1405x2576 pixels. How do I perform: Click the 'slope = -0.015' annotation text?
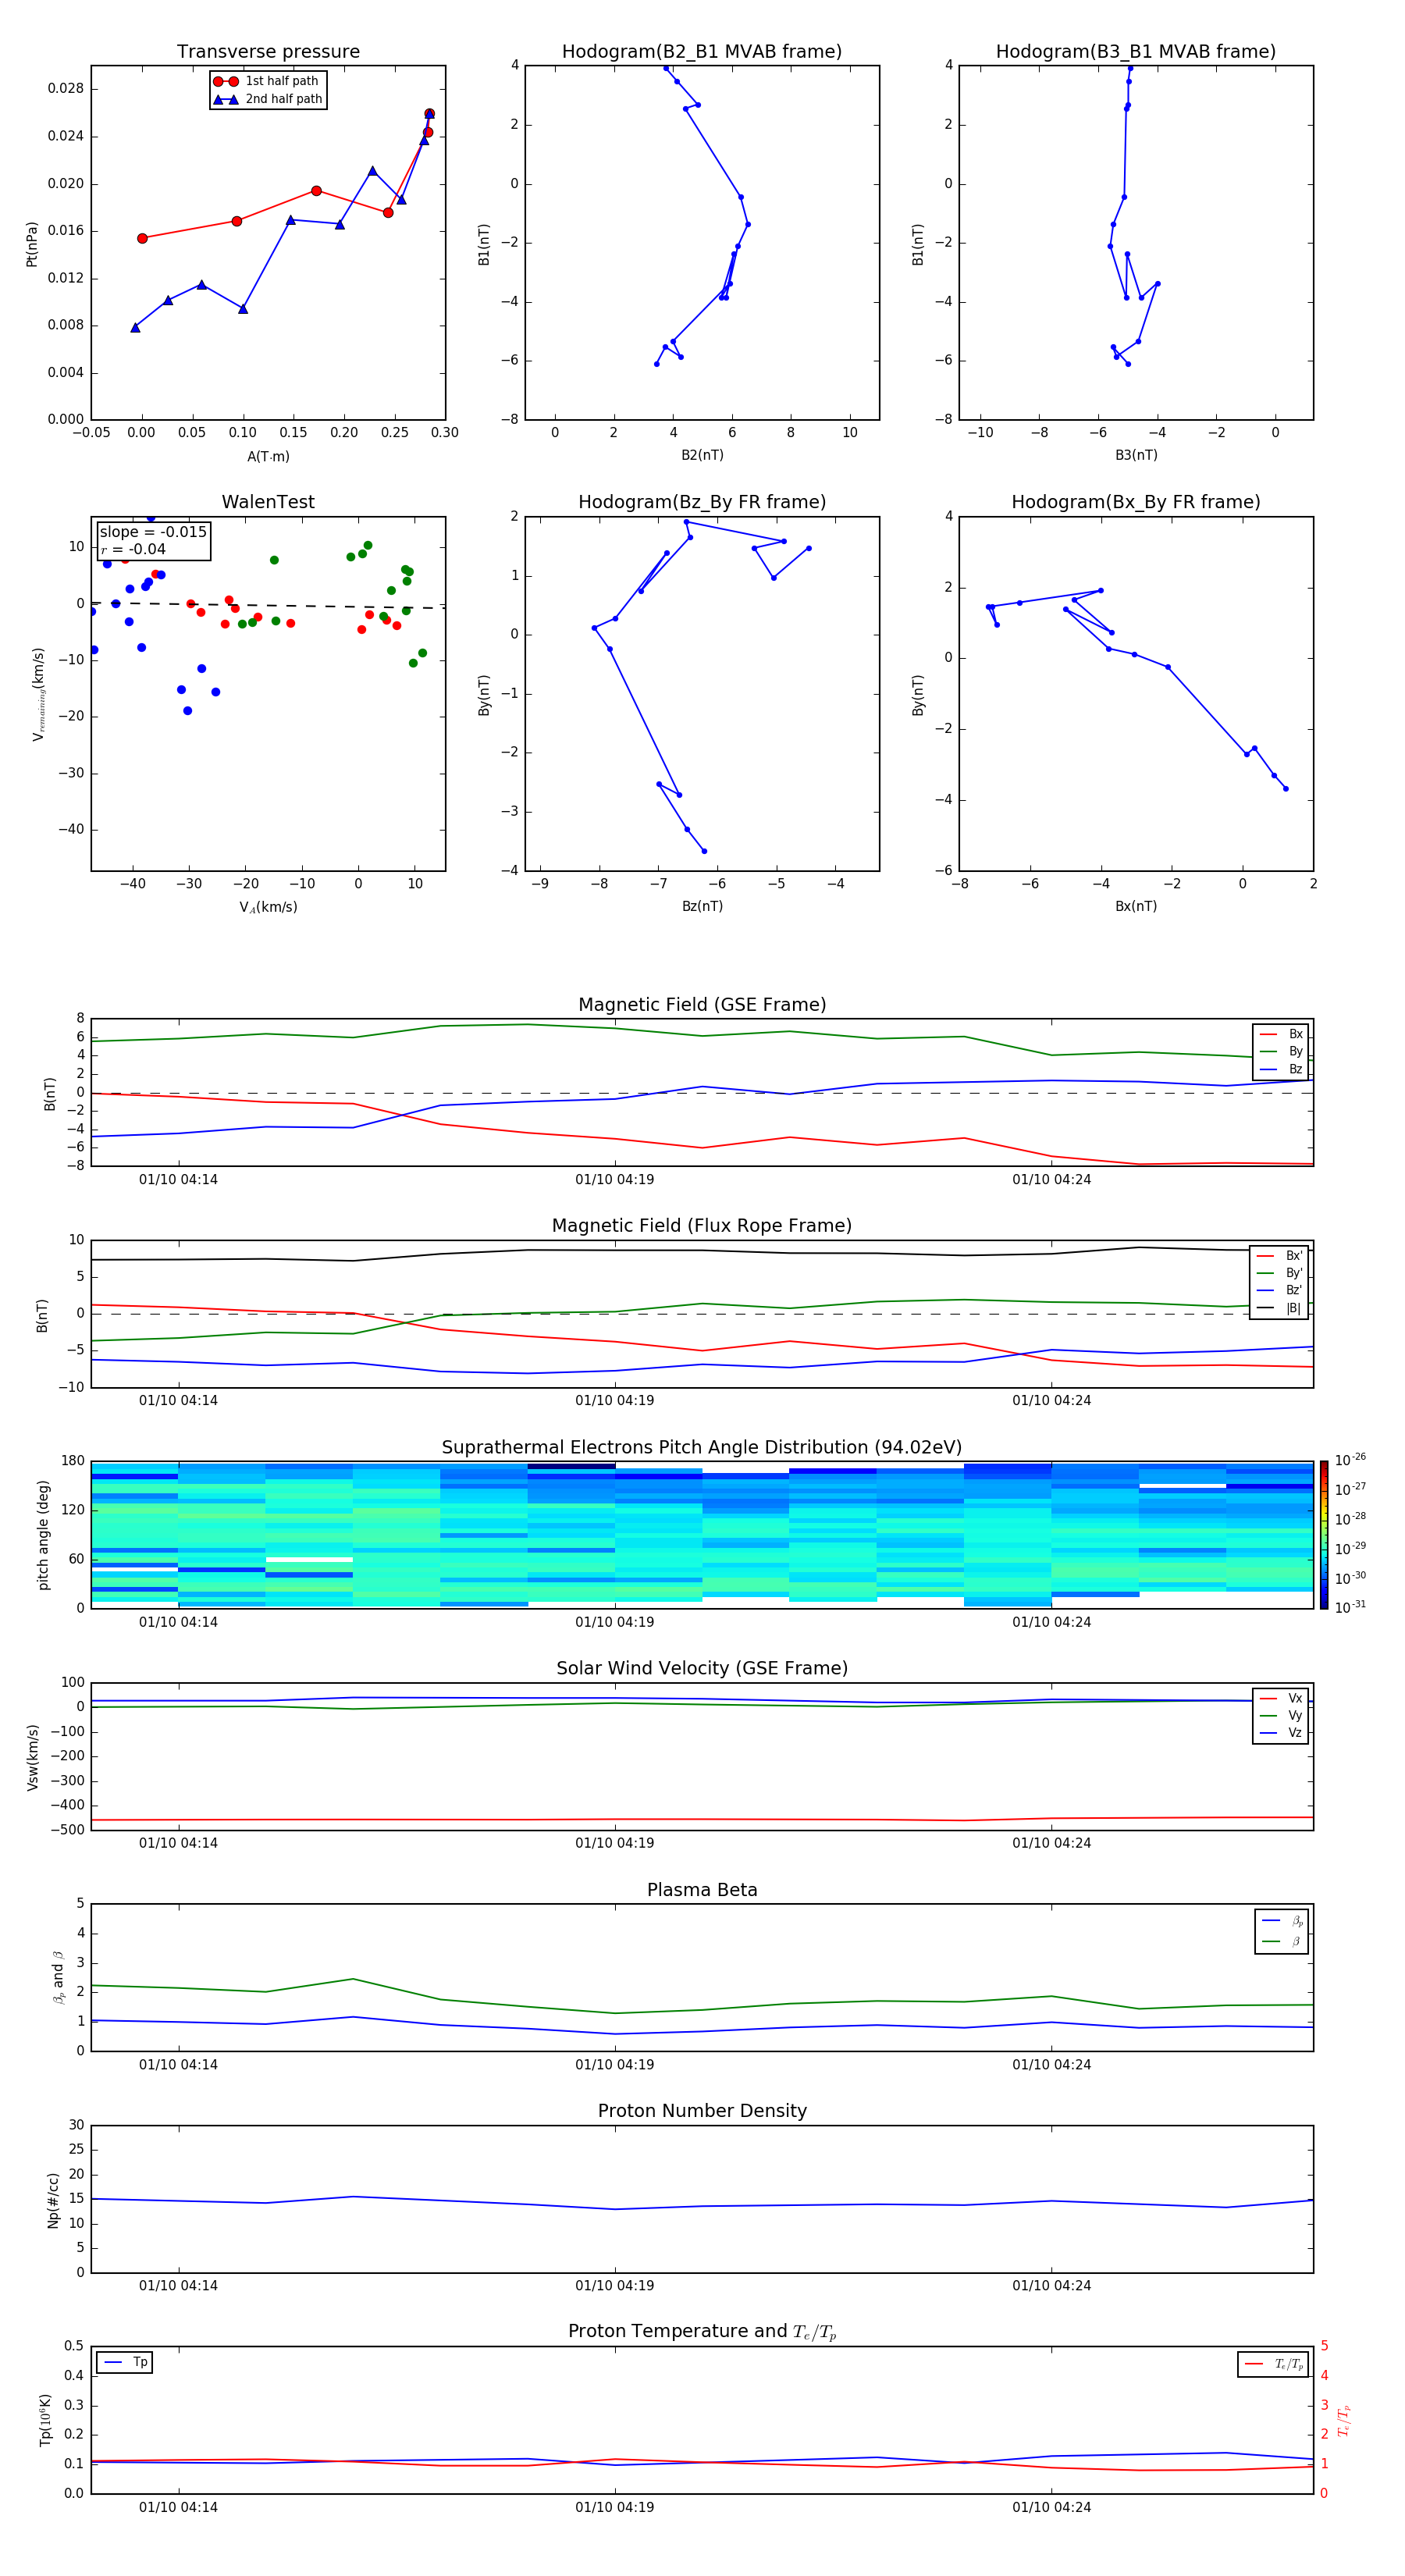pyautogui.click(x=153, y=532)
